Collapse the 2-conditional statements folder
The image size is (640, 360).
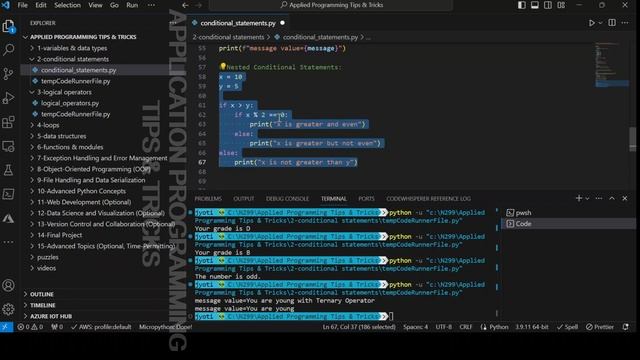[x=73, y=59]
